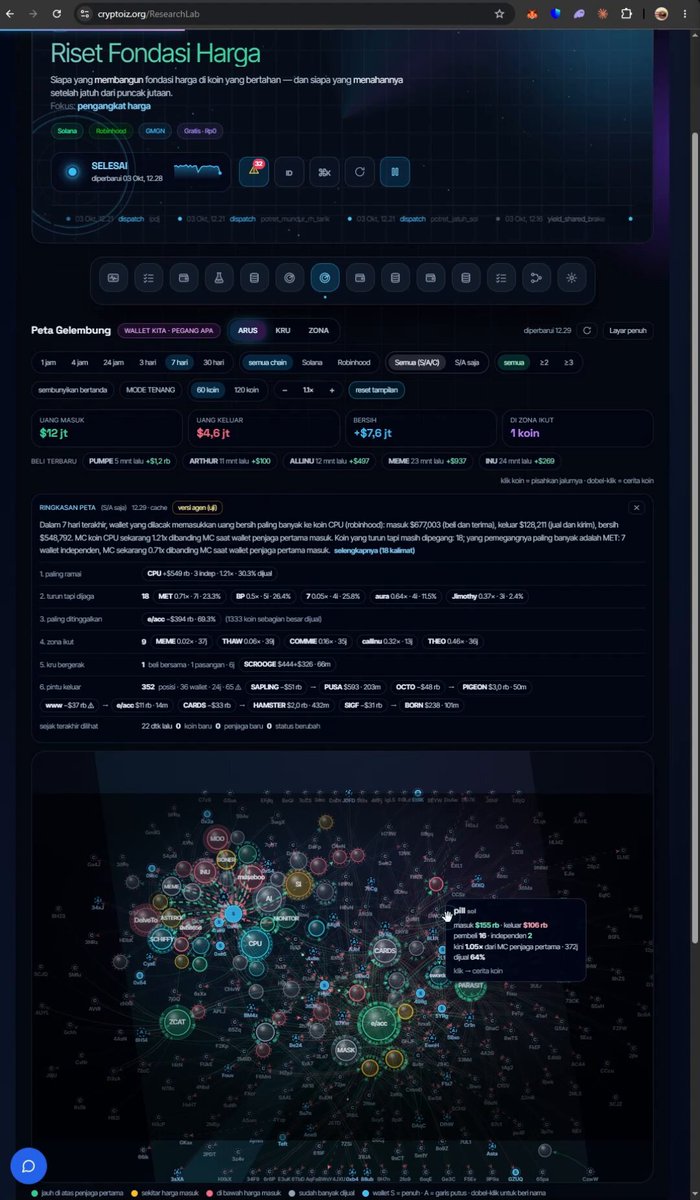Click the e/acc chip in paling ditinggalkan
This screenshot has width=700, height=1200.
coord(182,619)
